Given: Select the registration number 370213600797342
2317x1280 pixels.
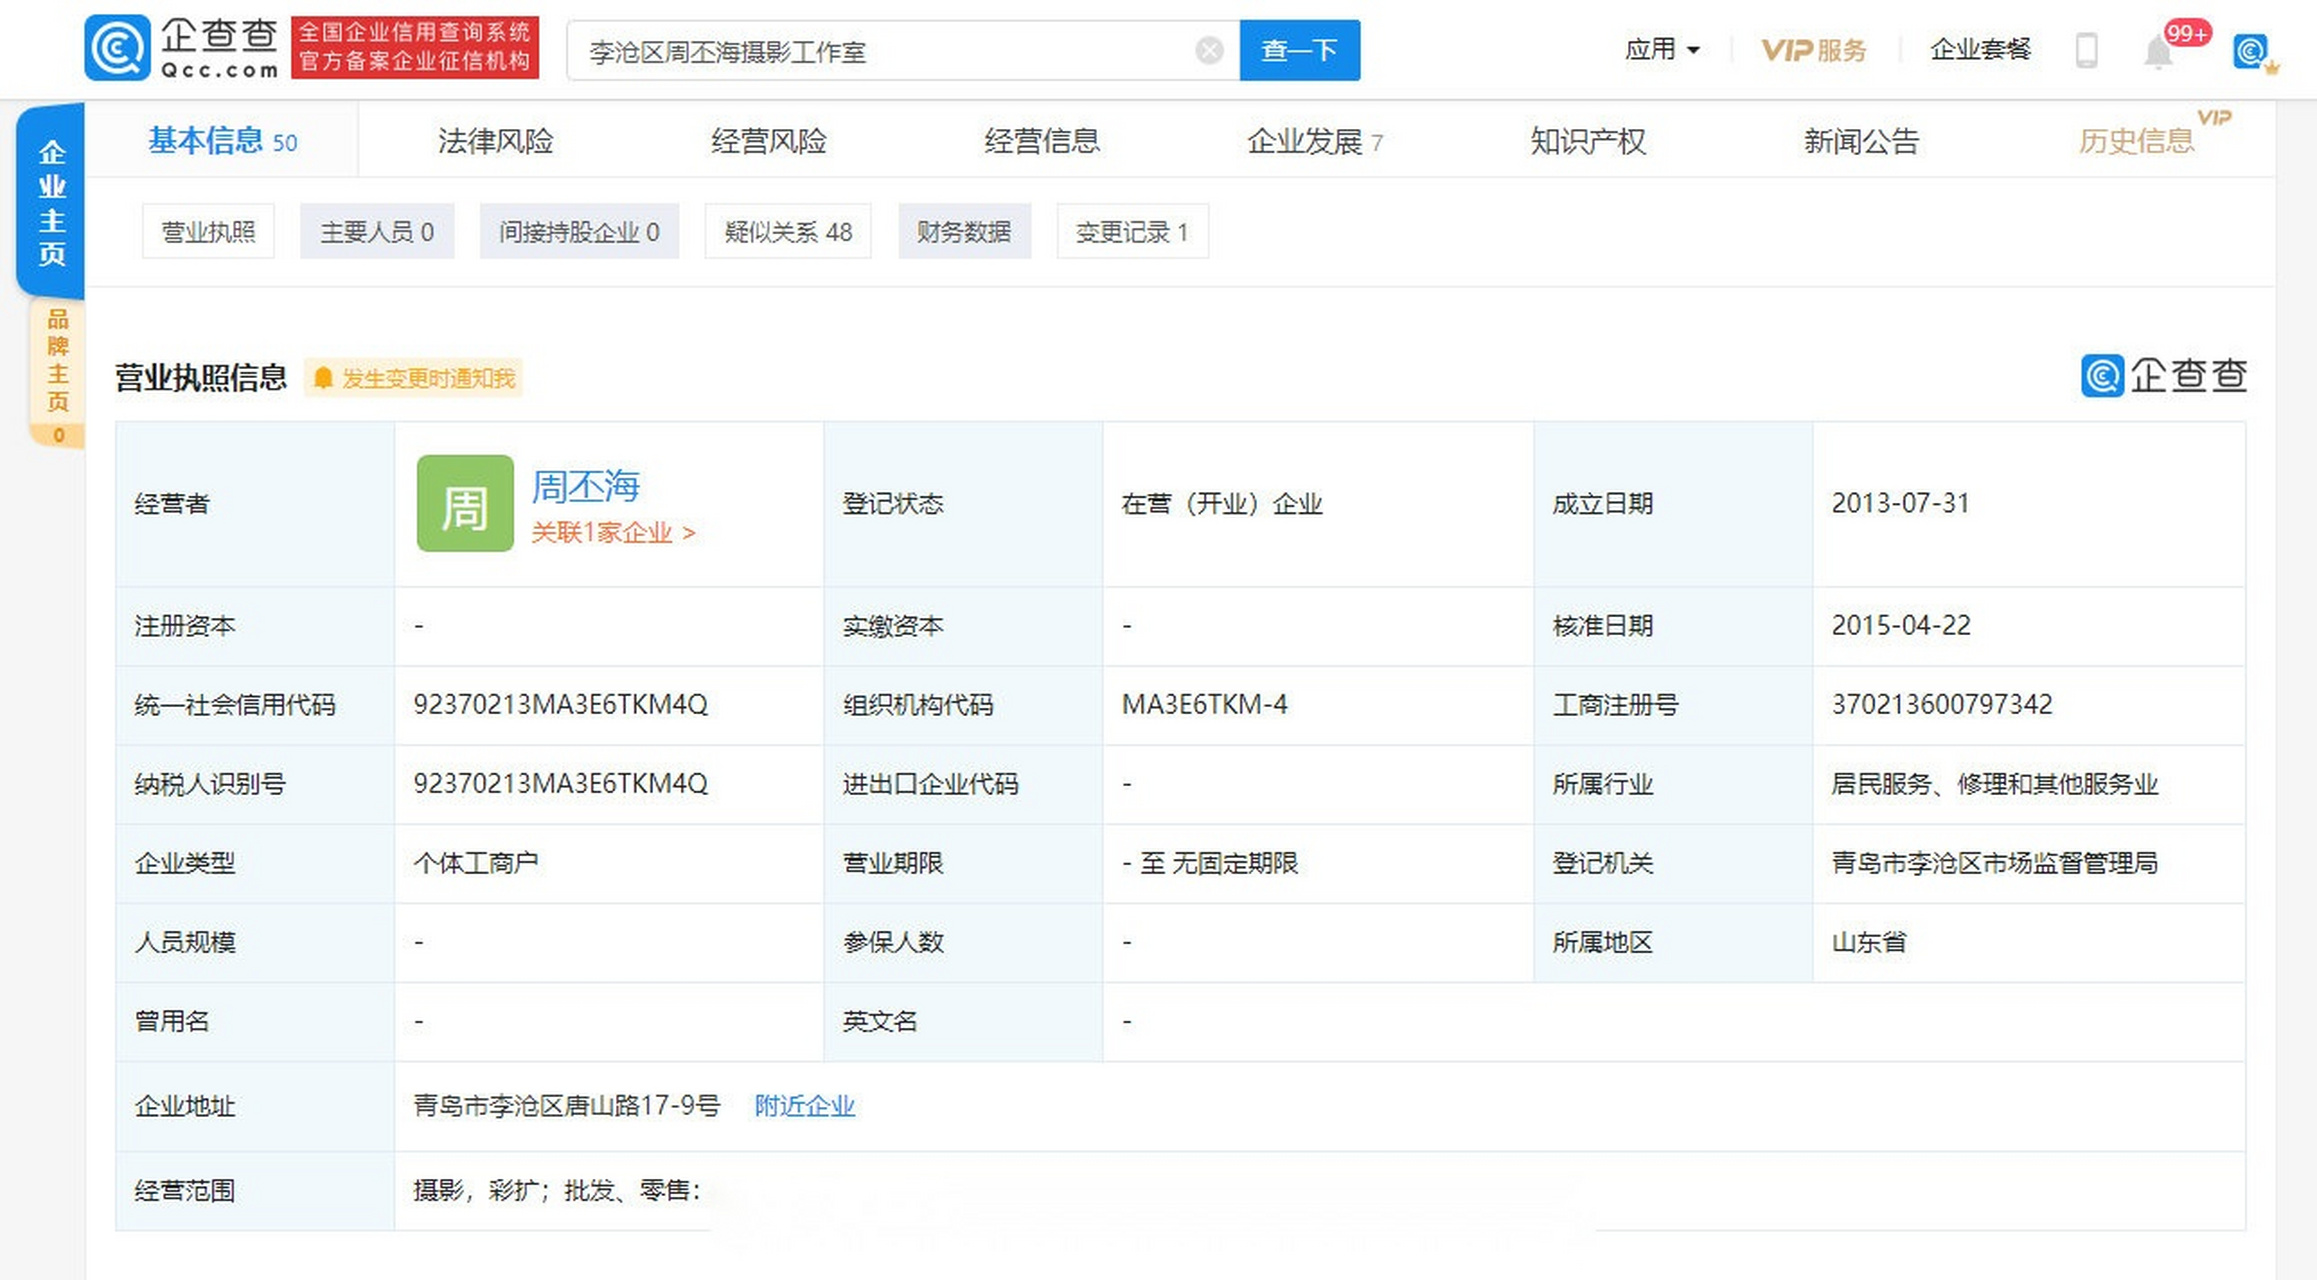Looking at the screenshot, I should (1941, 705).
